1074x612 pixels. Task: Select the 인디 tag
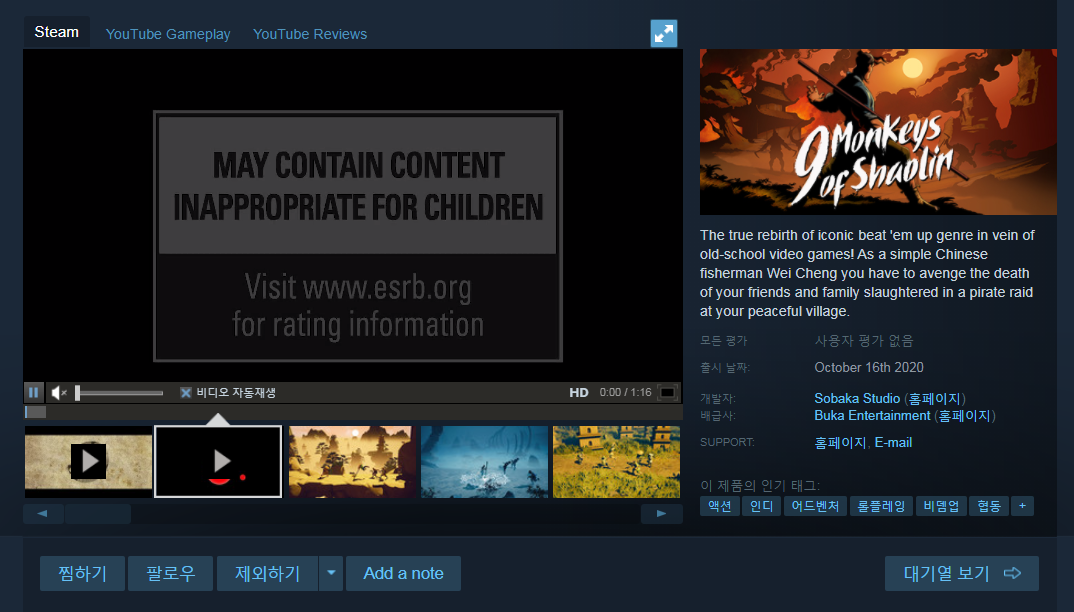(762, 506)
